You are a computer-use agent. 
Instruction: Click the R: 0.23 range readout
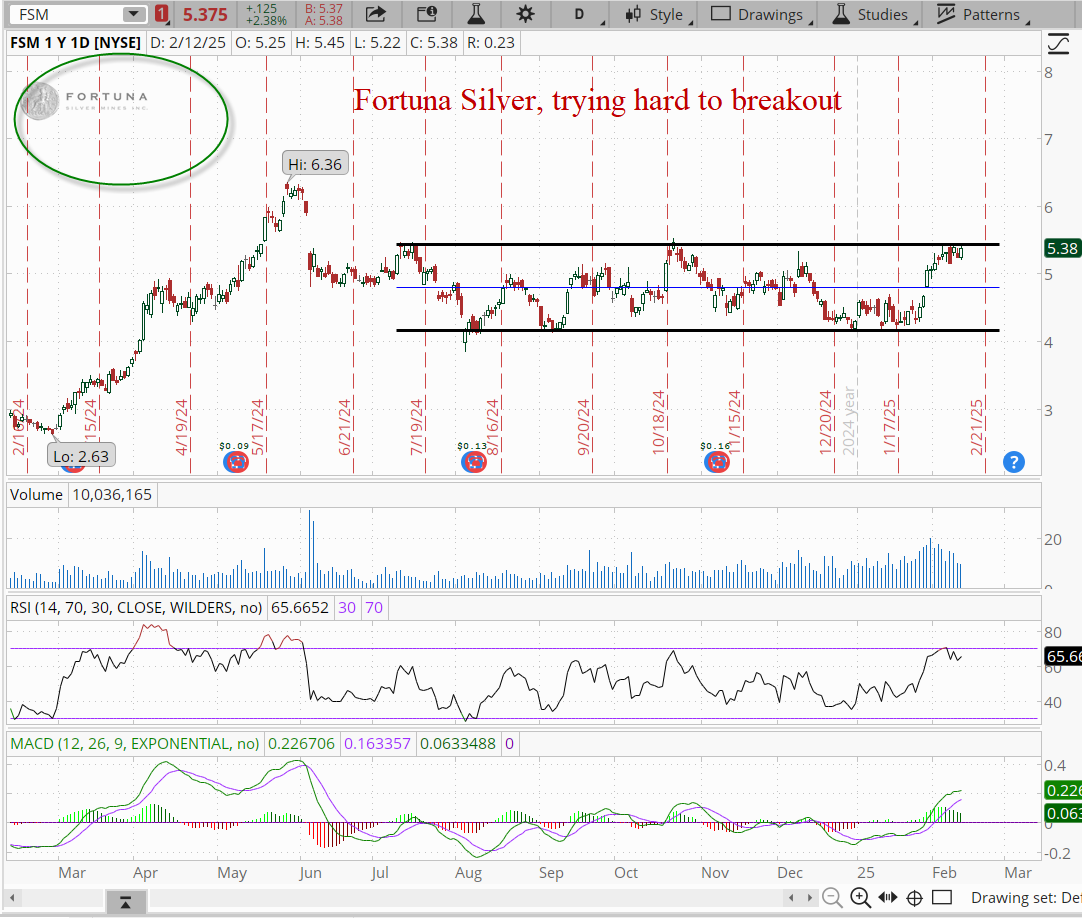coord(491,43)
